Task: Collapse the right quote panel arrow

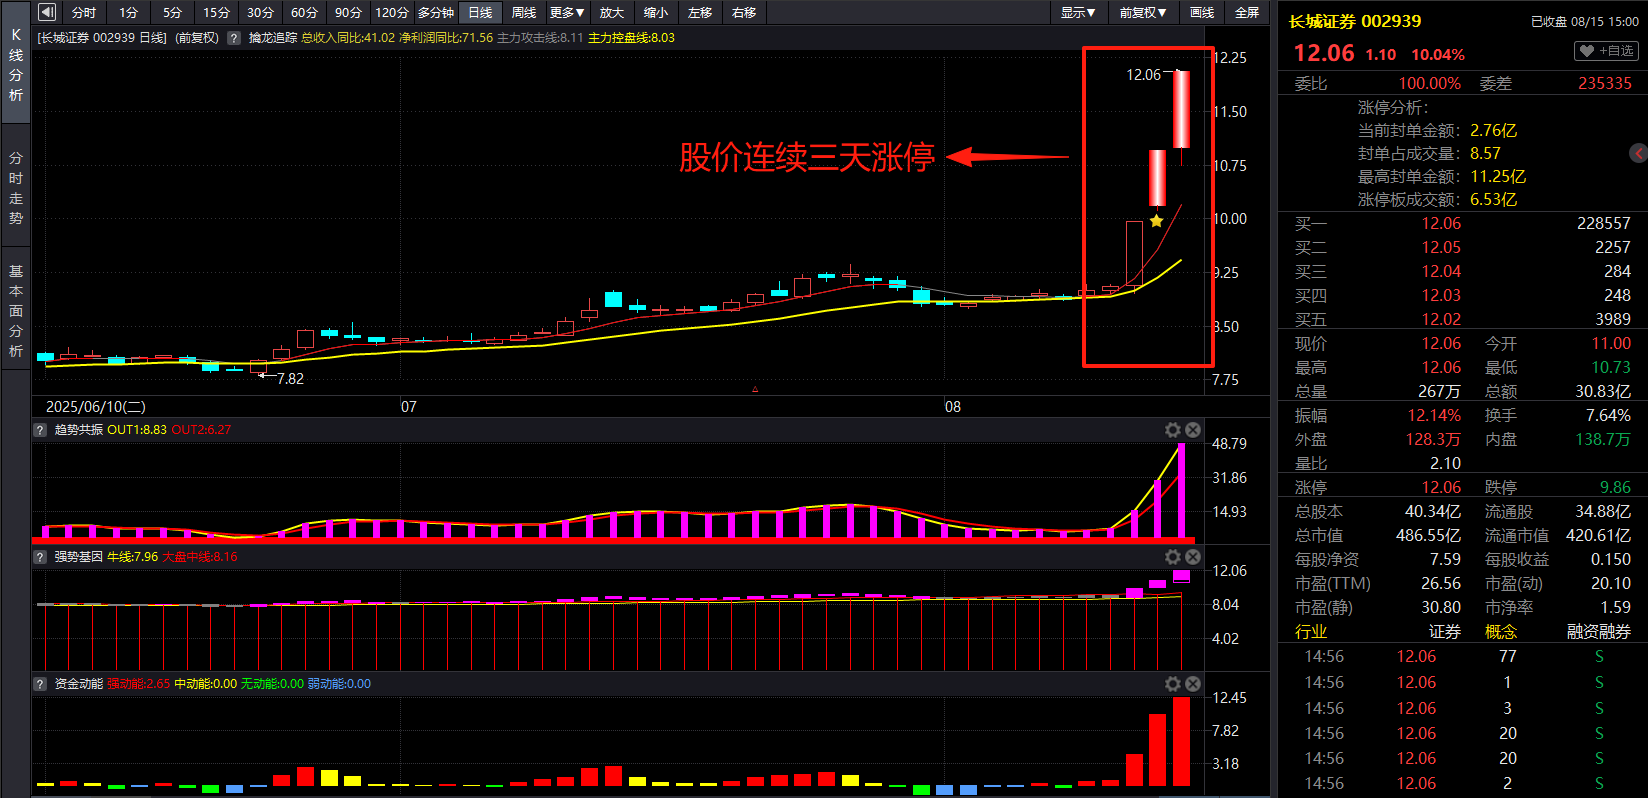Action: coord(1638,153)
